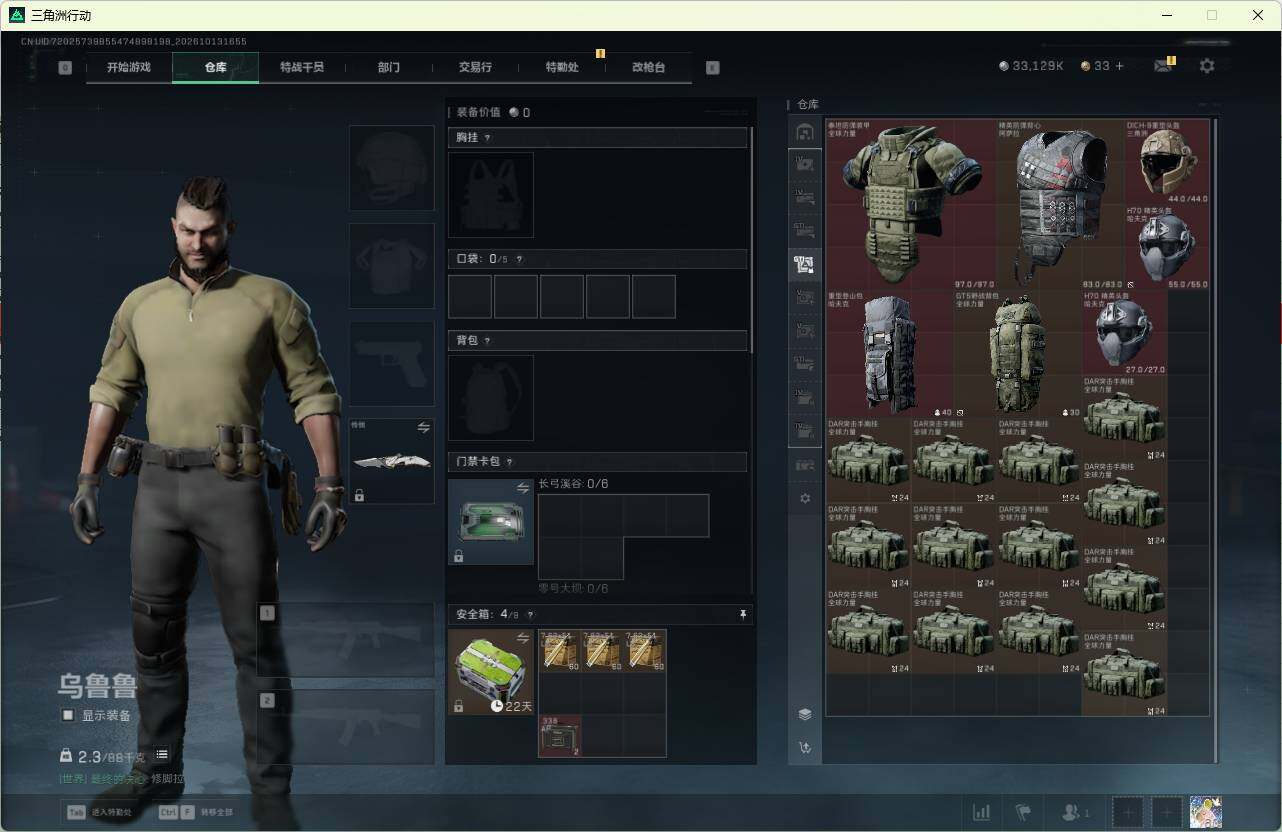Open the weight details list icon beside 2.3

[162, 754]
